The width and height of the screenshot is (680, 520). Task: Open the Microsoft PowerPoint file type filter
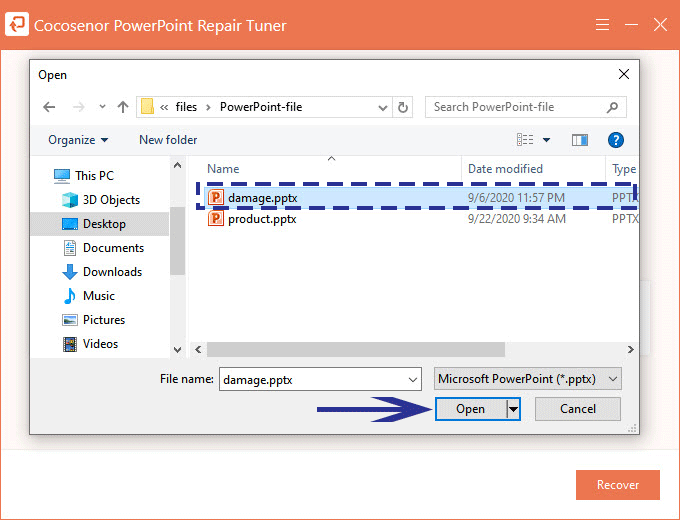527,379
